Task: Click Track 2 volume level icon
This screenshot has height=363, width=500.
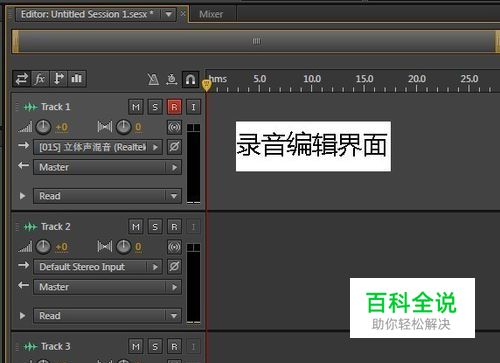Action: tap(25, 247)
